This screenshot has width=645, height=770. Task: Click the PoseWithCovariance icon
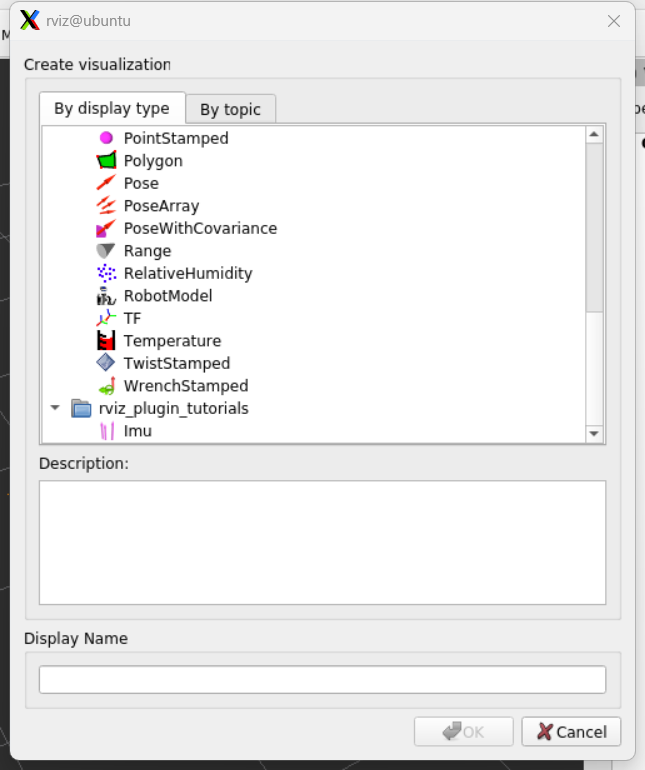tap(106, 228)
